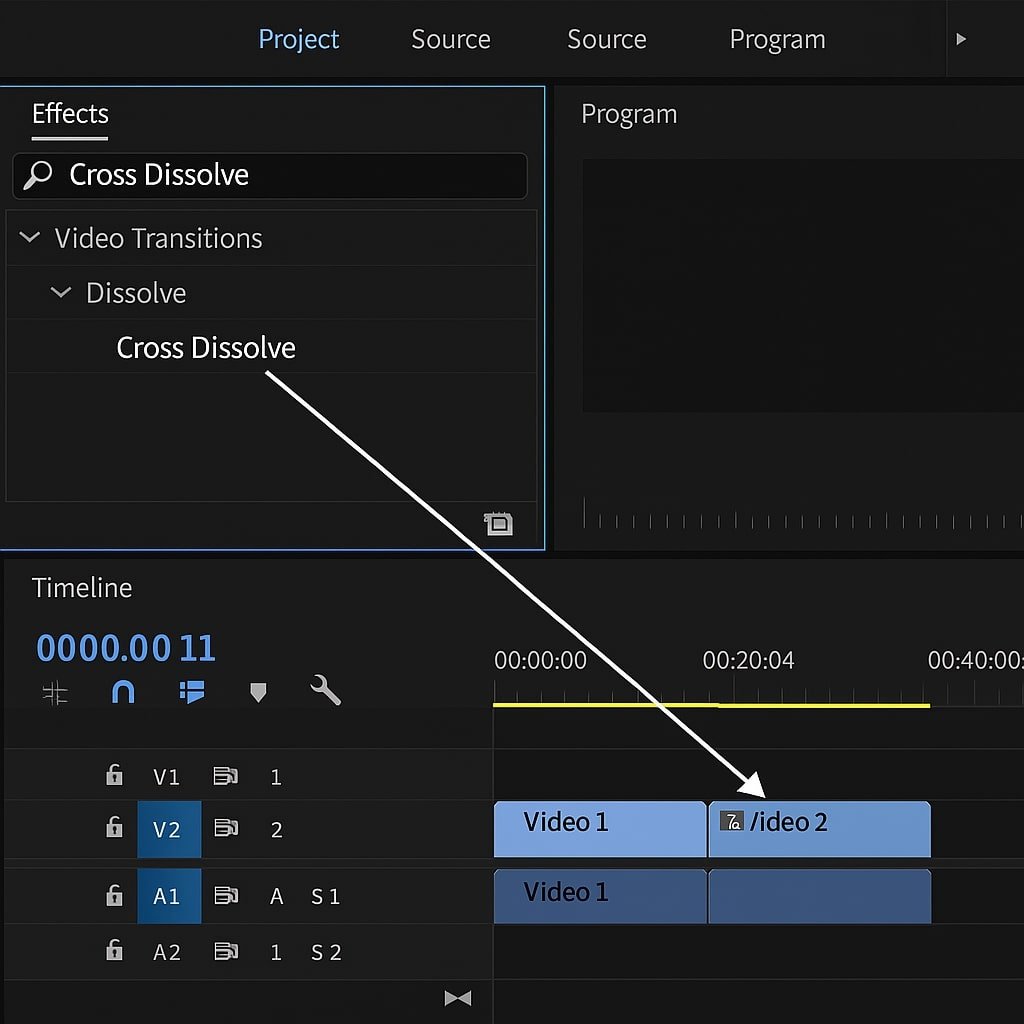Toggle lock on track V2

click(x=114, y=827)
